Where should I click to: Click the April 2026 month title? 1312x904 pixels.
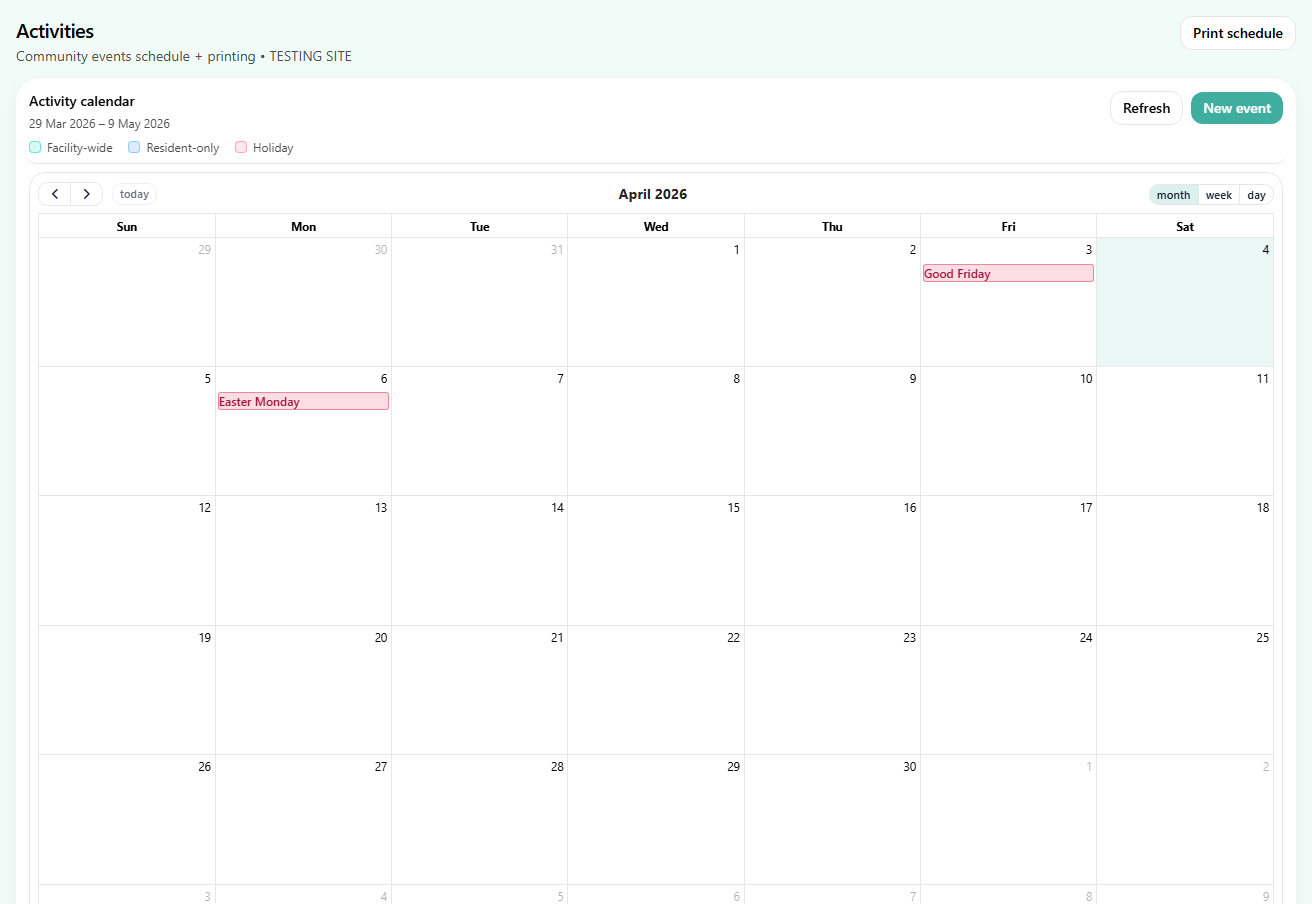point(653,194)
